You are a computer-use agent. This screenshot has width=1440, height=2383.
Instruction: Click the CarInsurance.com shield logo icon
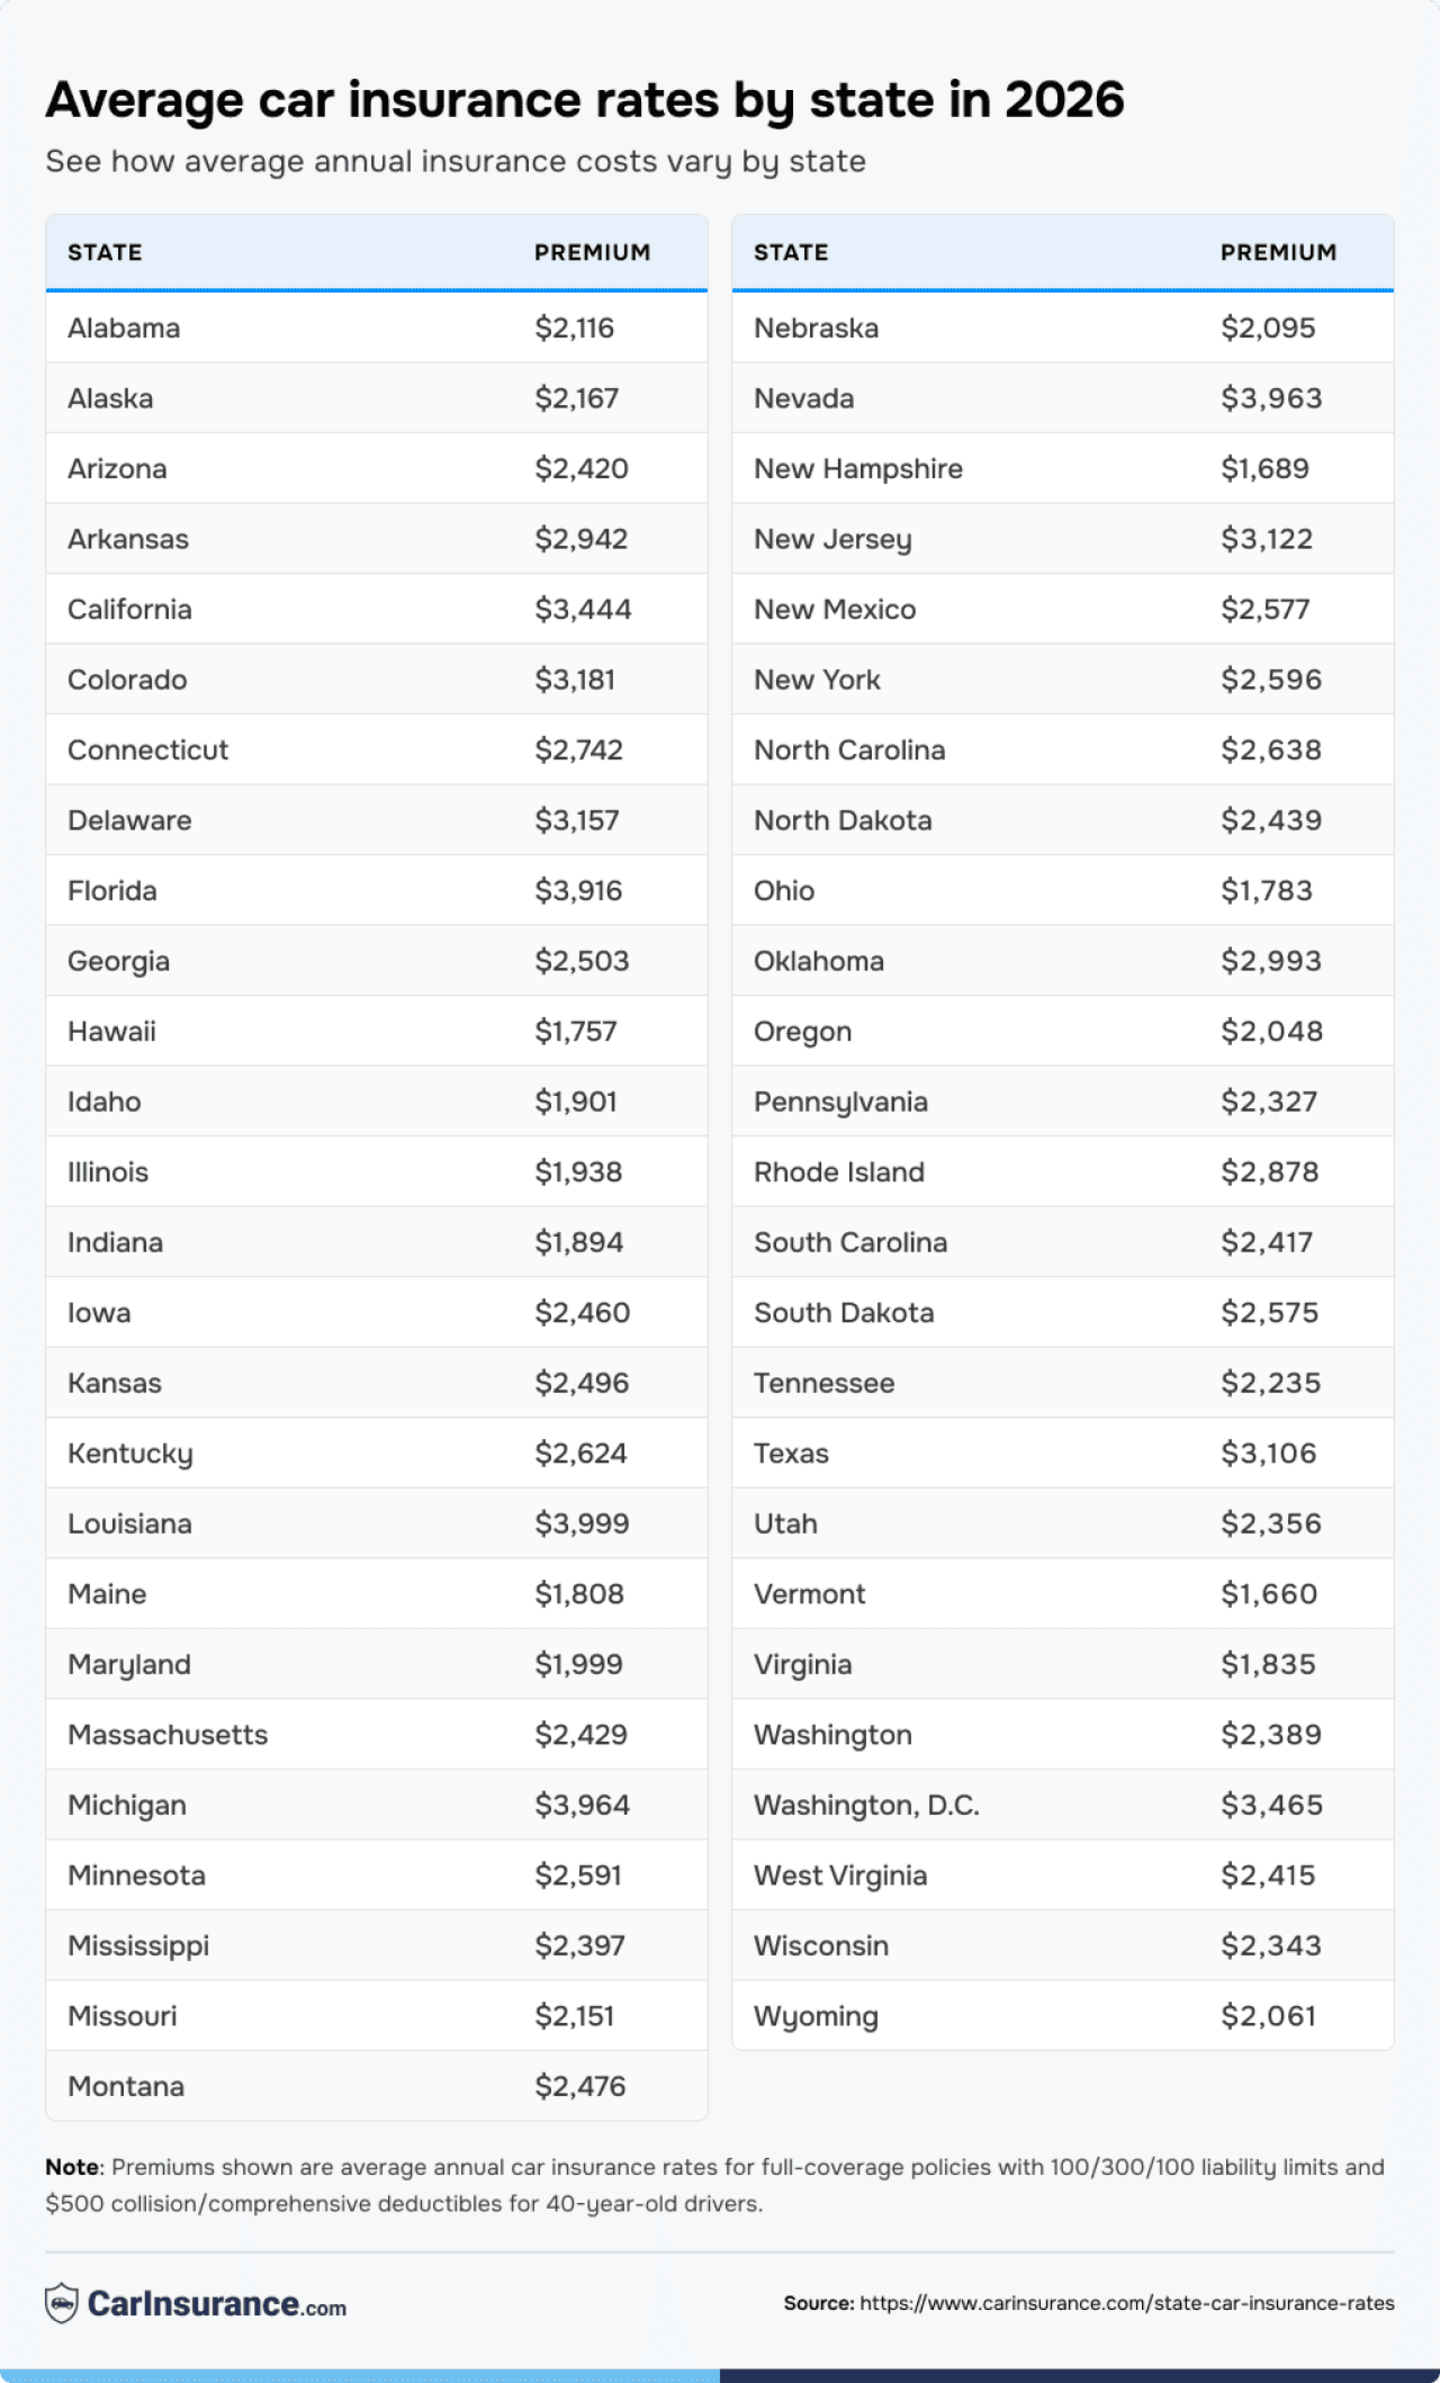tap(62, 2303)
